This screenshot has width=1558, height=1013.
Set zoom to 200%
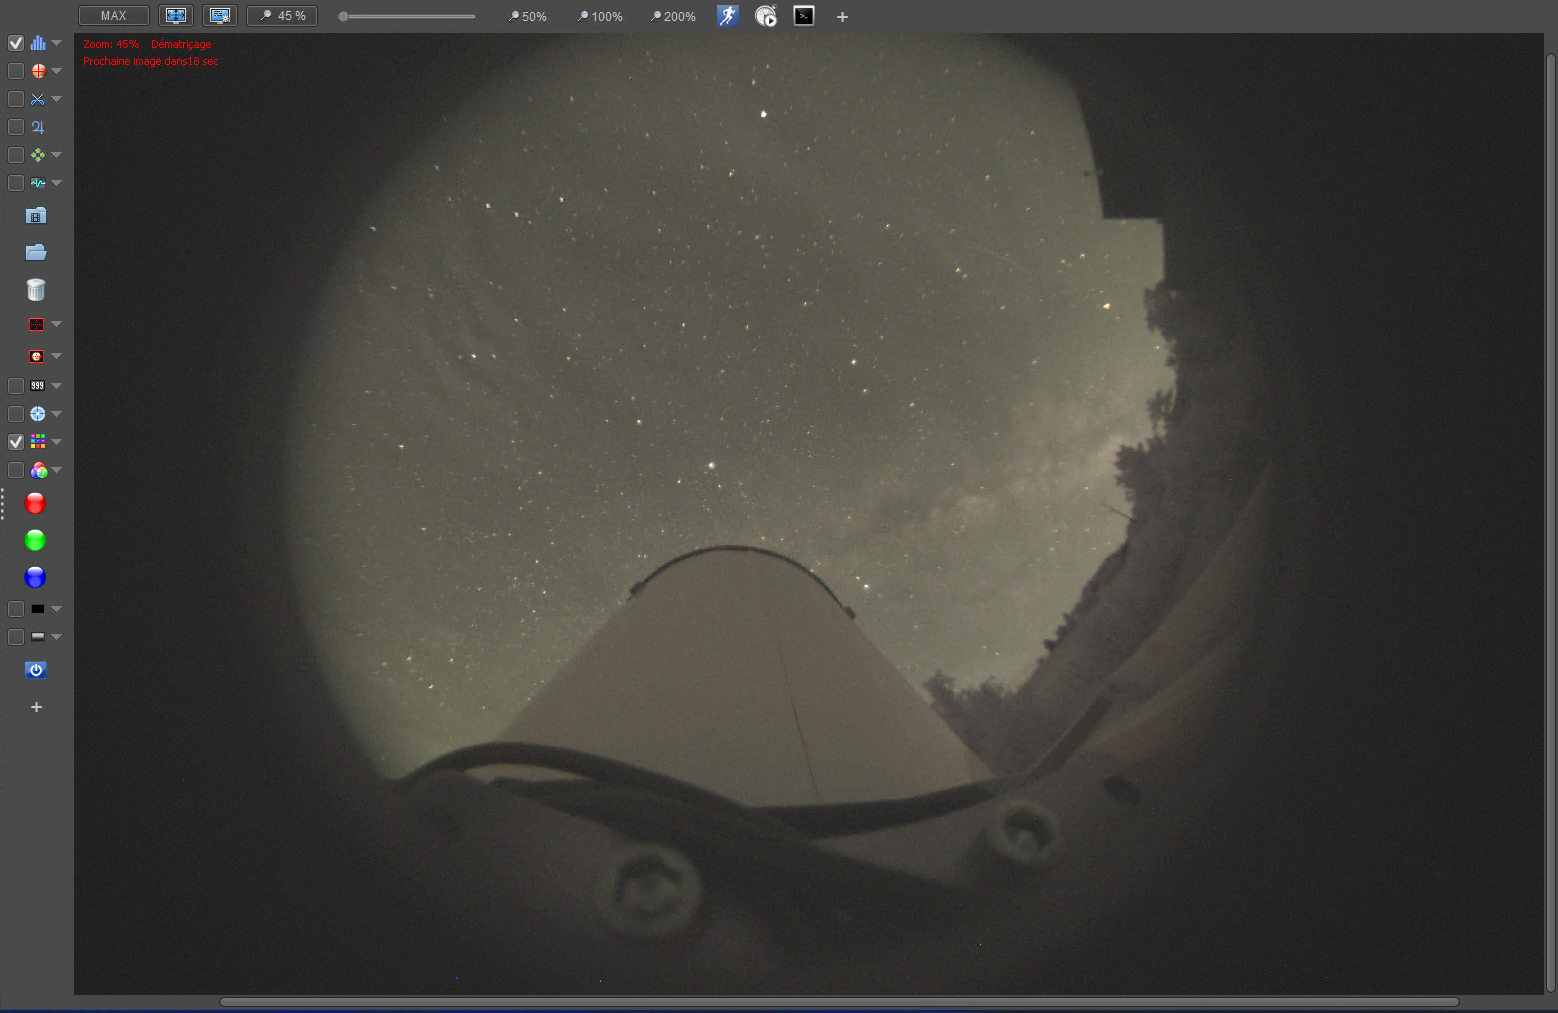click(x=673, y=17)
